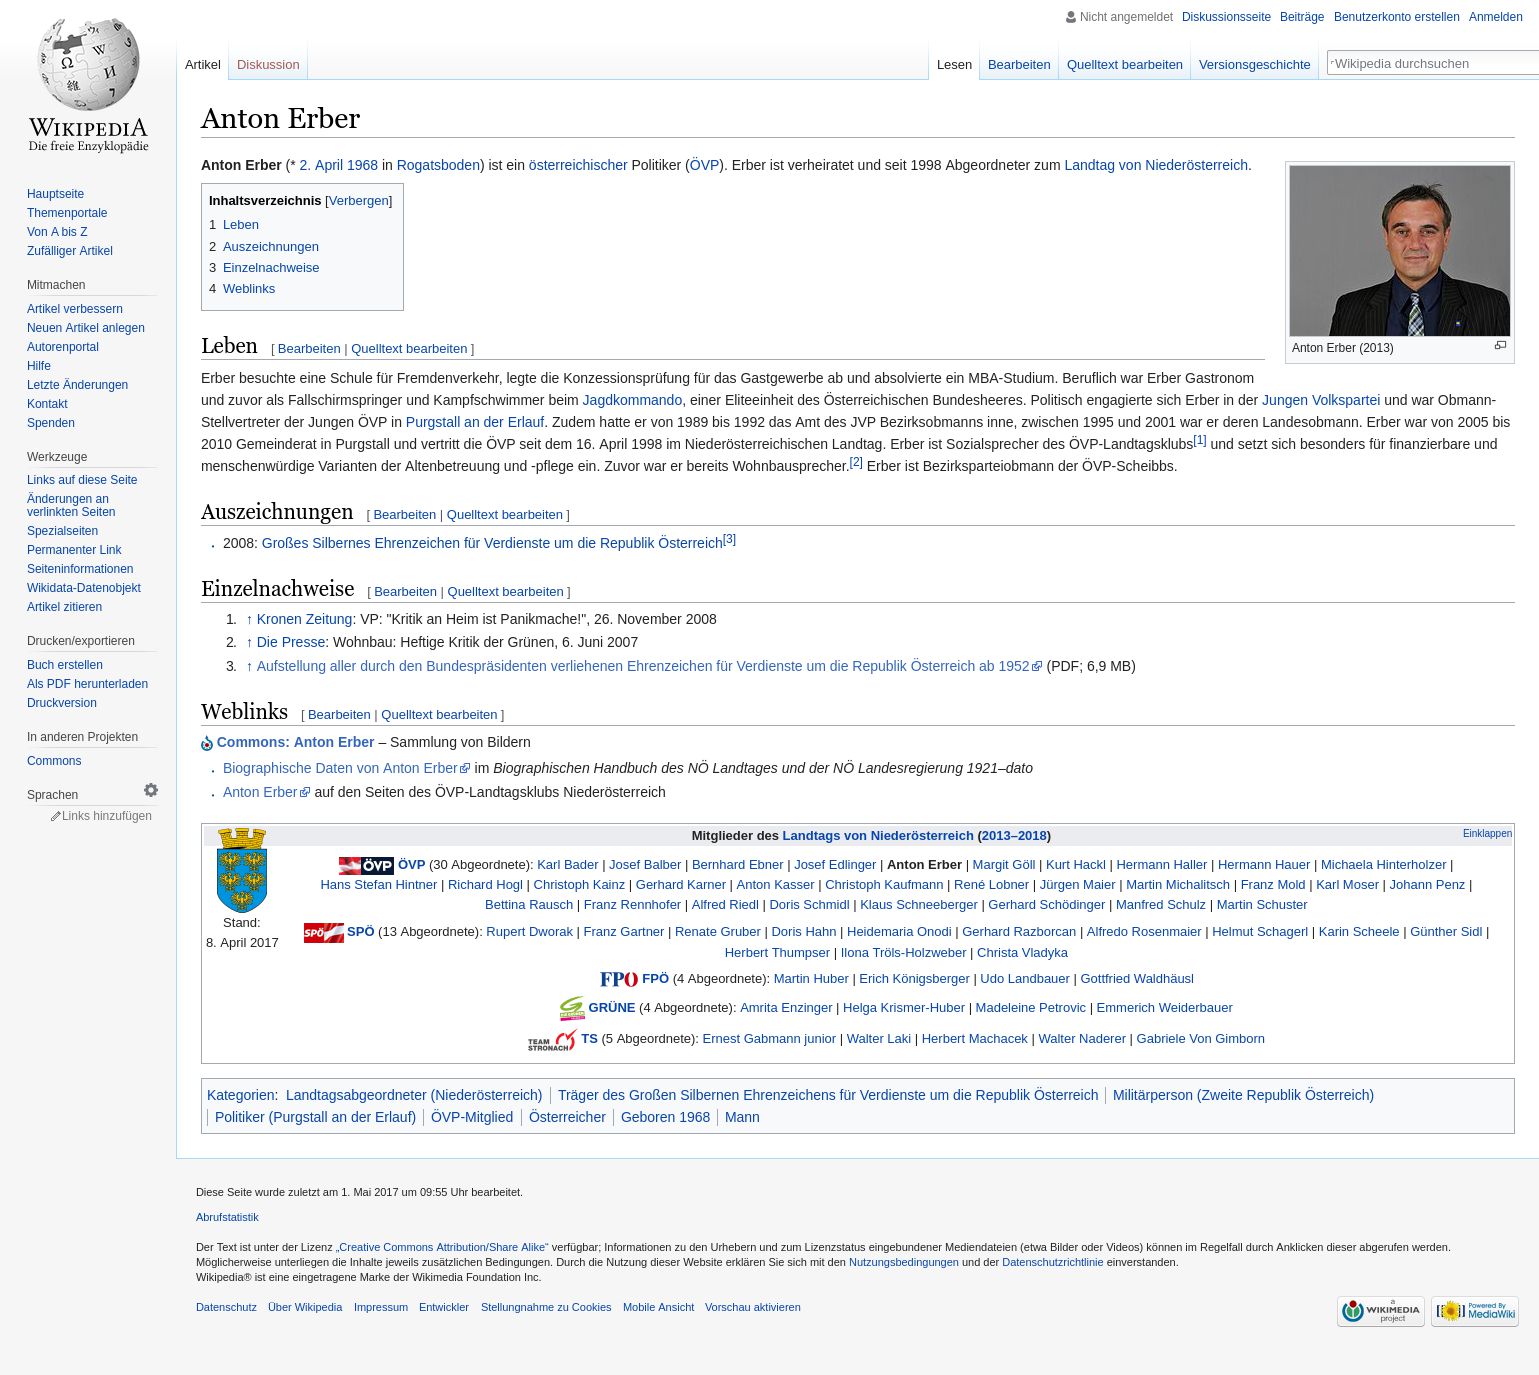Click the Team Stronach logo icon
1539x1375 pixels.
552,1040
